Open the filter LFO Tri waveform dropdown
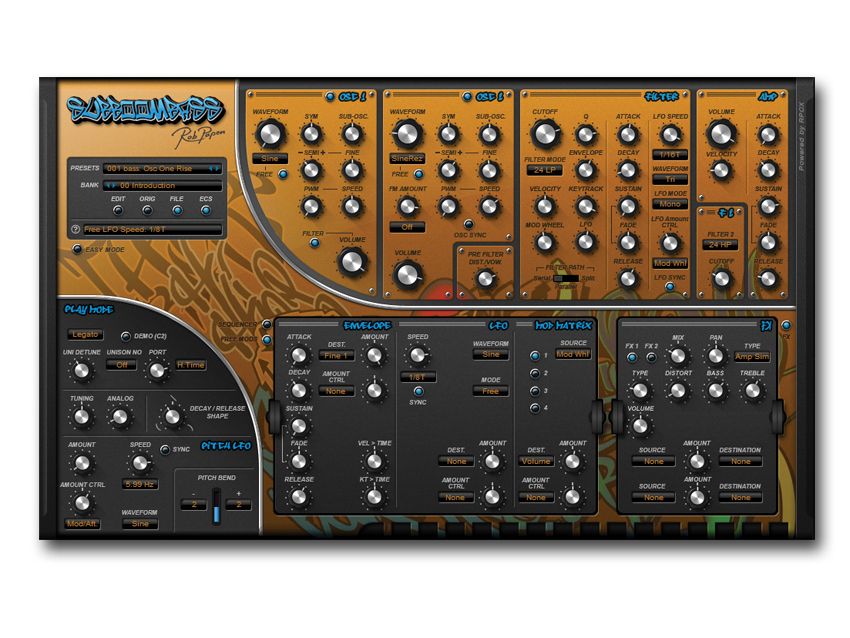850x638 pixels. tap(670, 179)
